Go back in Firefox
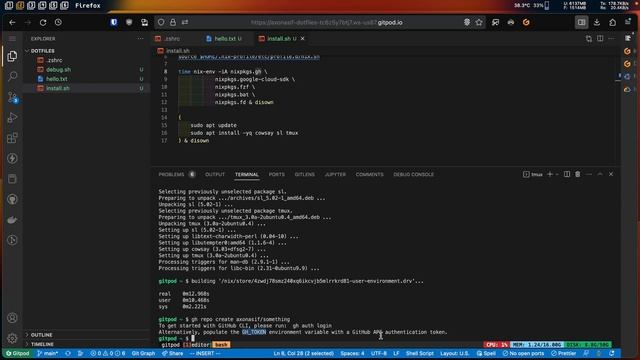Viewport: 640px width, 360px height. [12, 22]
